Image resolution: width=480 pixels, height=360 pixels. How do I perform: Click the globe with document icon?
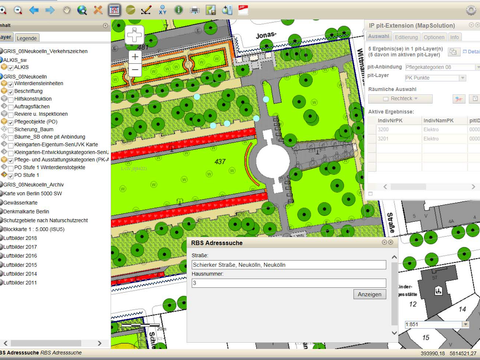click(227, 10)
